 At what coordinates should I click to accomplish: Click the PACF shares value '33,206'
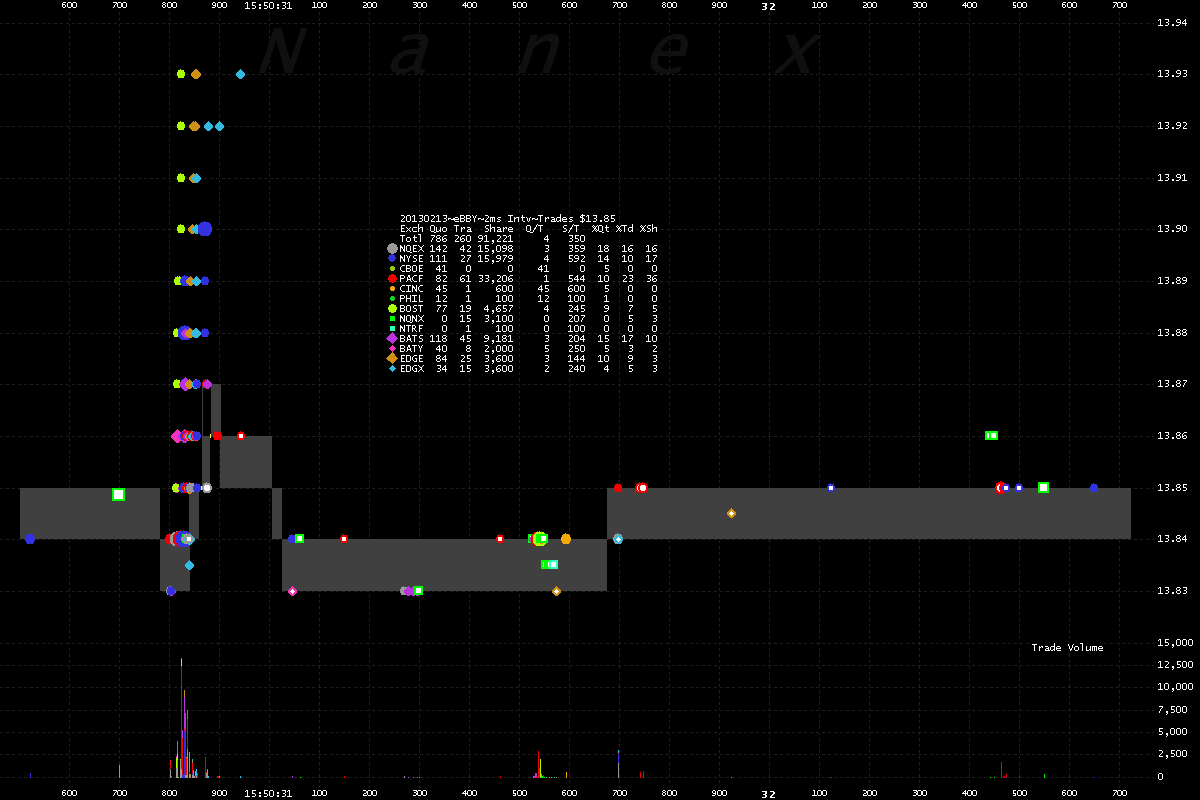[496, 278]
